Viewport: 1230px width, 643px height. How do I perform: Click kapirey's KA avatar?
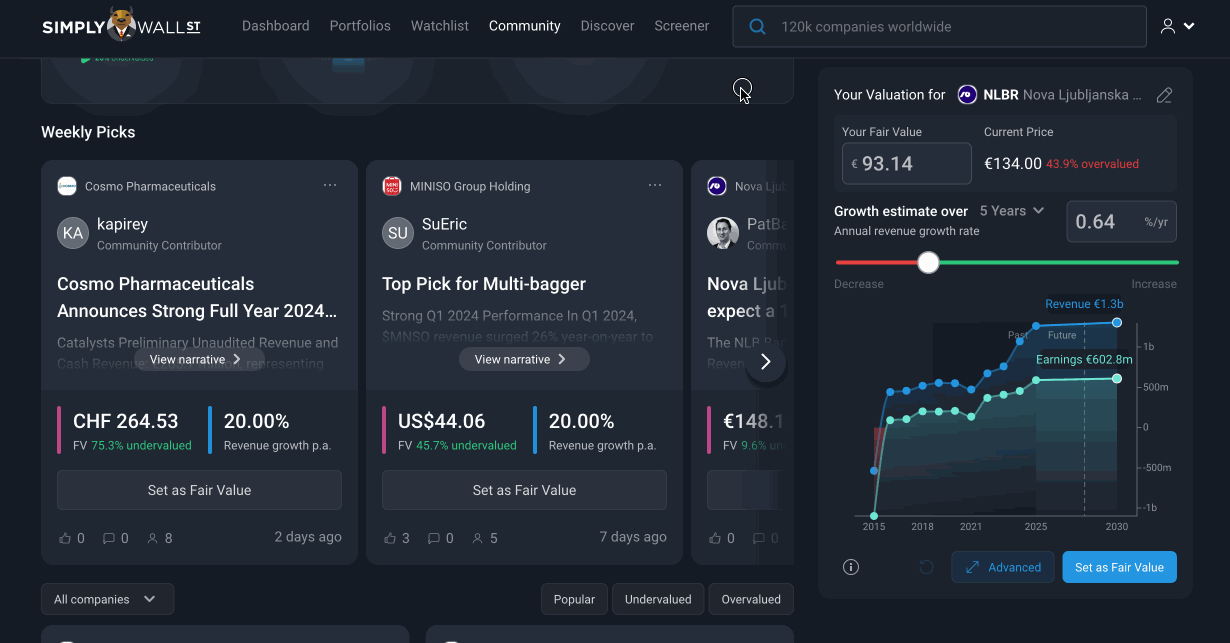point(73,233)
